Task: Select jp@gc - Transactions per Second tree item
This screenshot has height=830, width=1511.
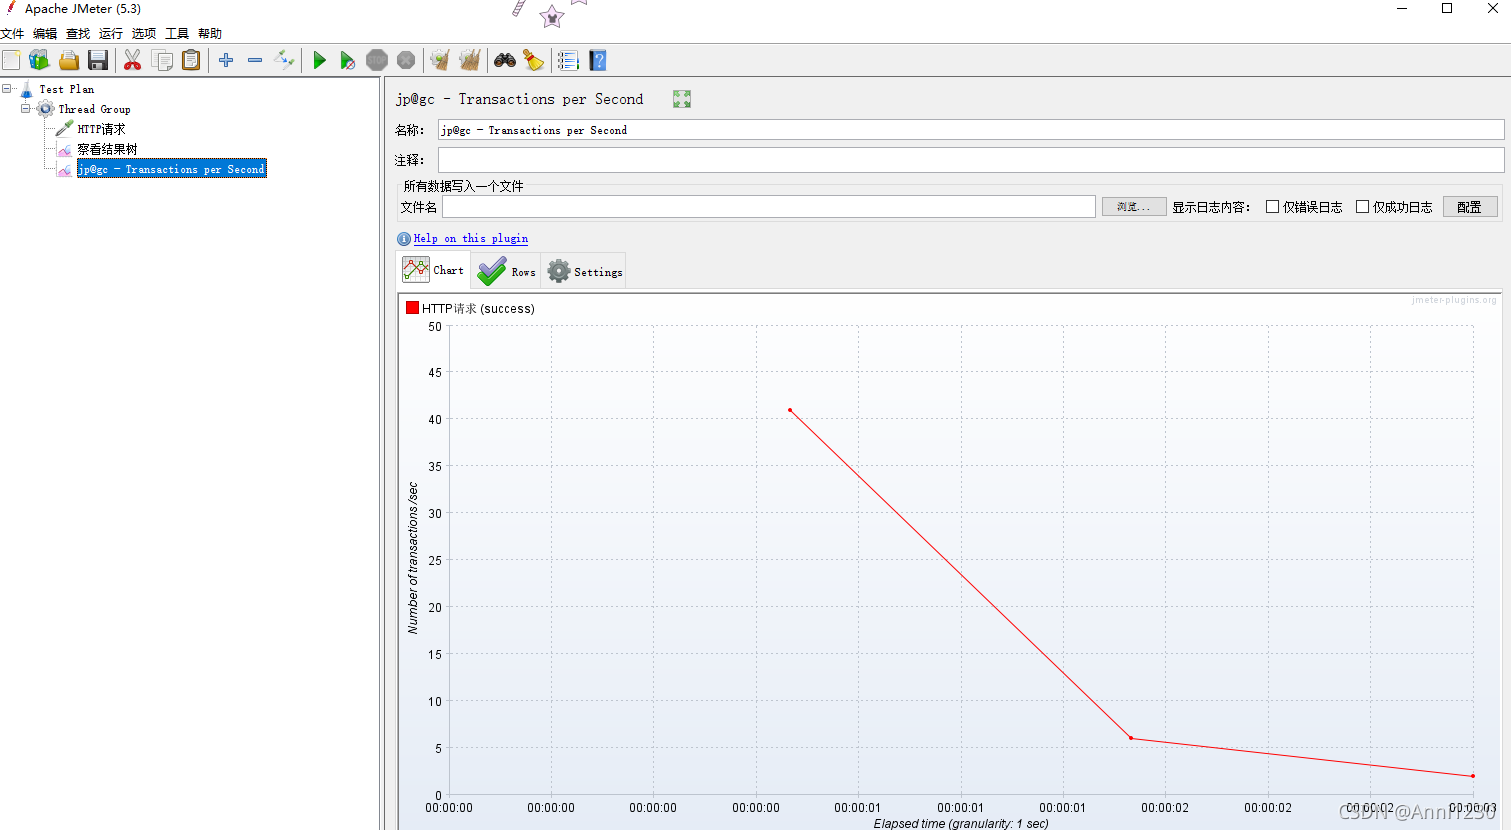Action: (x=172, y=169)
